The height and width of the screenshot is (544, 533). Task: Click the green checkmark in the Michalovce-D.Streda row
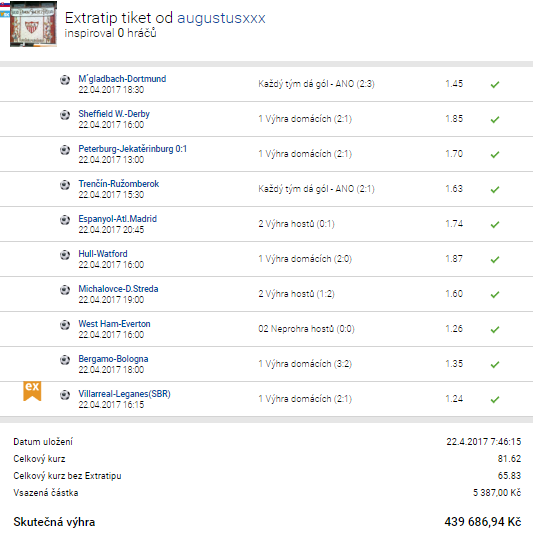pos(495,295)
